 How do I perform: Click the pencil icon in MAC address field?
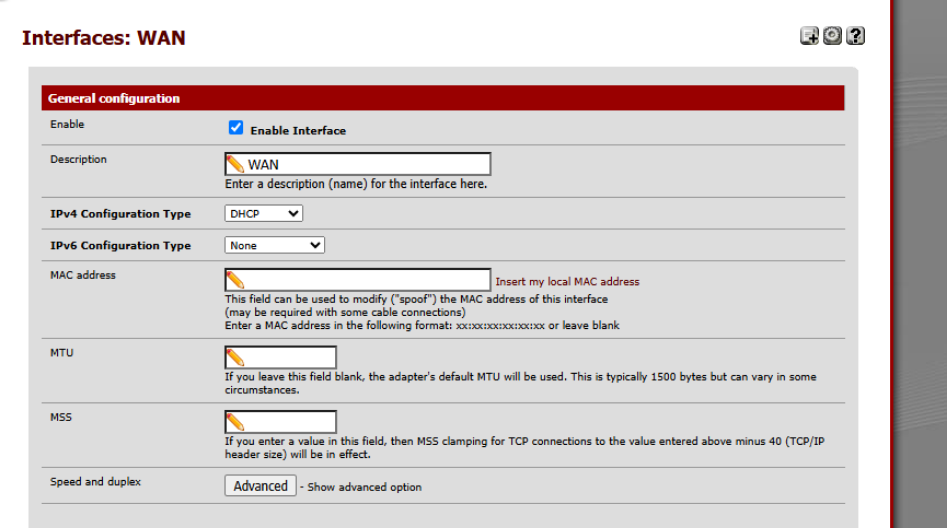pos(235,280)
